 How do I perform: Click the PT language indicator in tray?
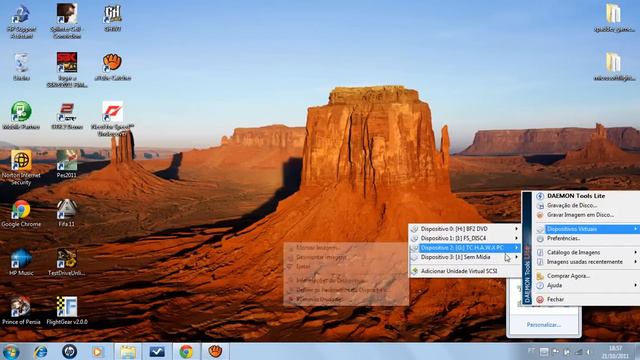point(531,351)
